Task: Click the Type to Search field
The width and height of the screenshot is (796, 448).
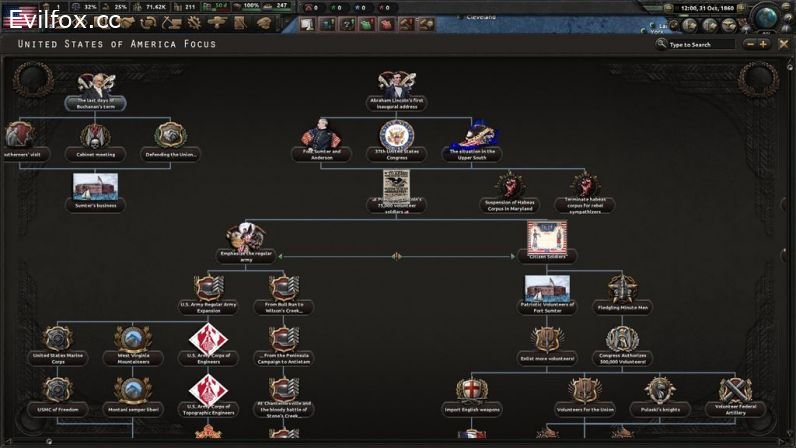Action: [704, 45]
